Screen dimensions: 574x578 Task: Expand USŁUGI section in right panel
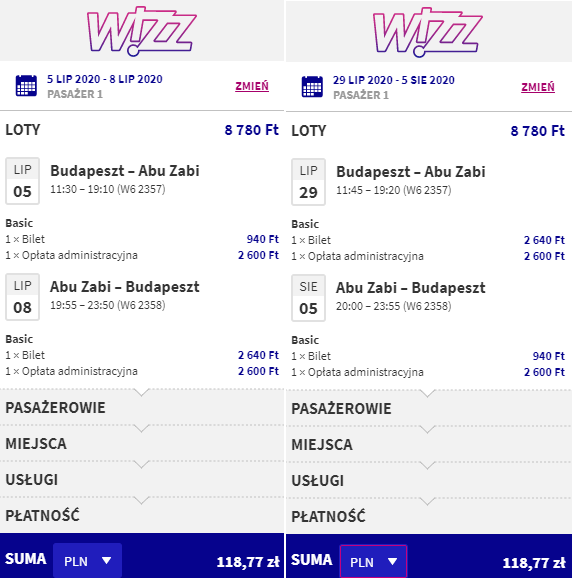(429, 481)
